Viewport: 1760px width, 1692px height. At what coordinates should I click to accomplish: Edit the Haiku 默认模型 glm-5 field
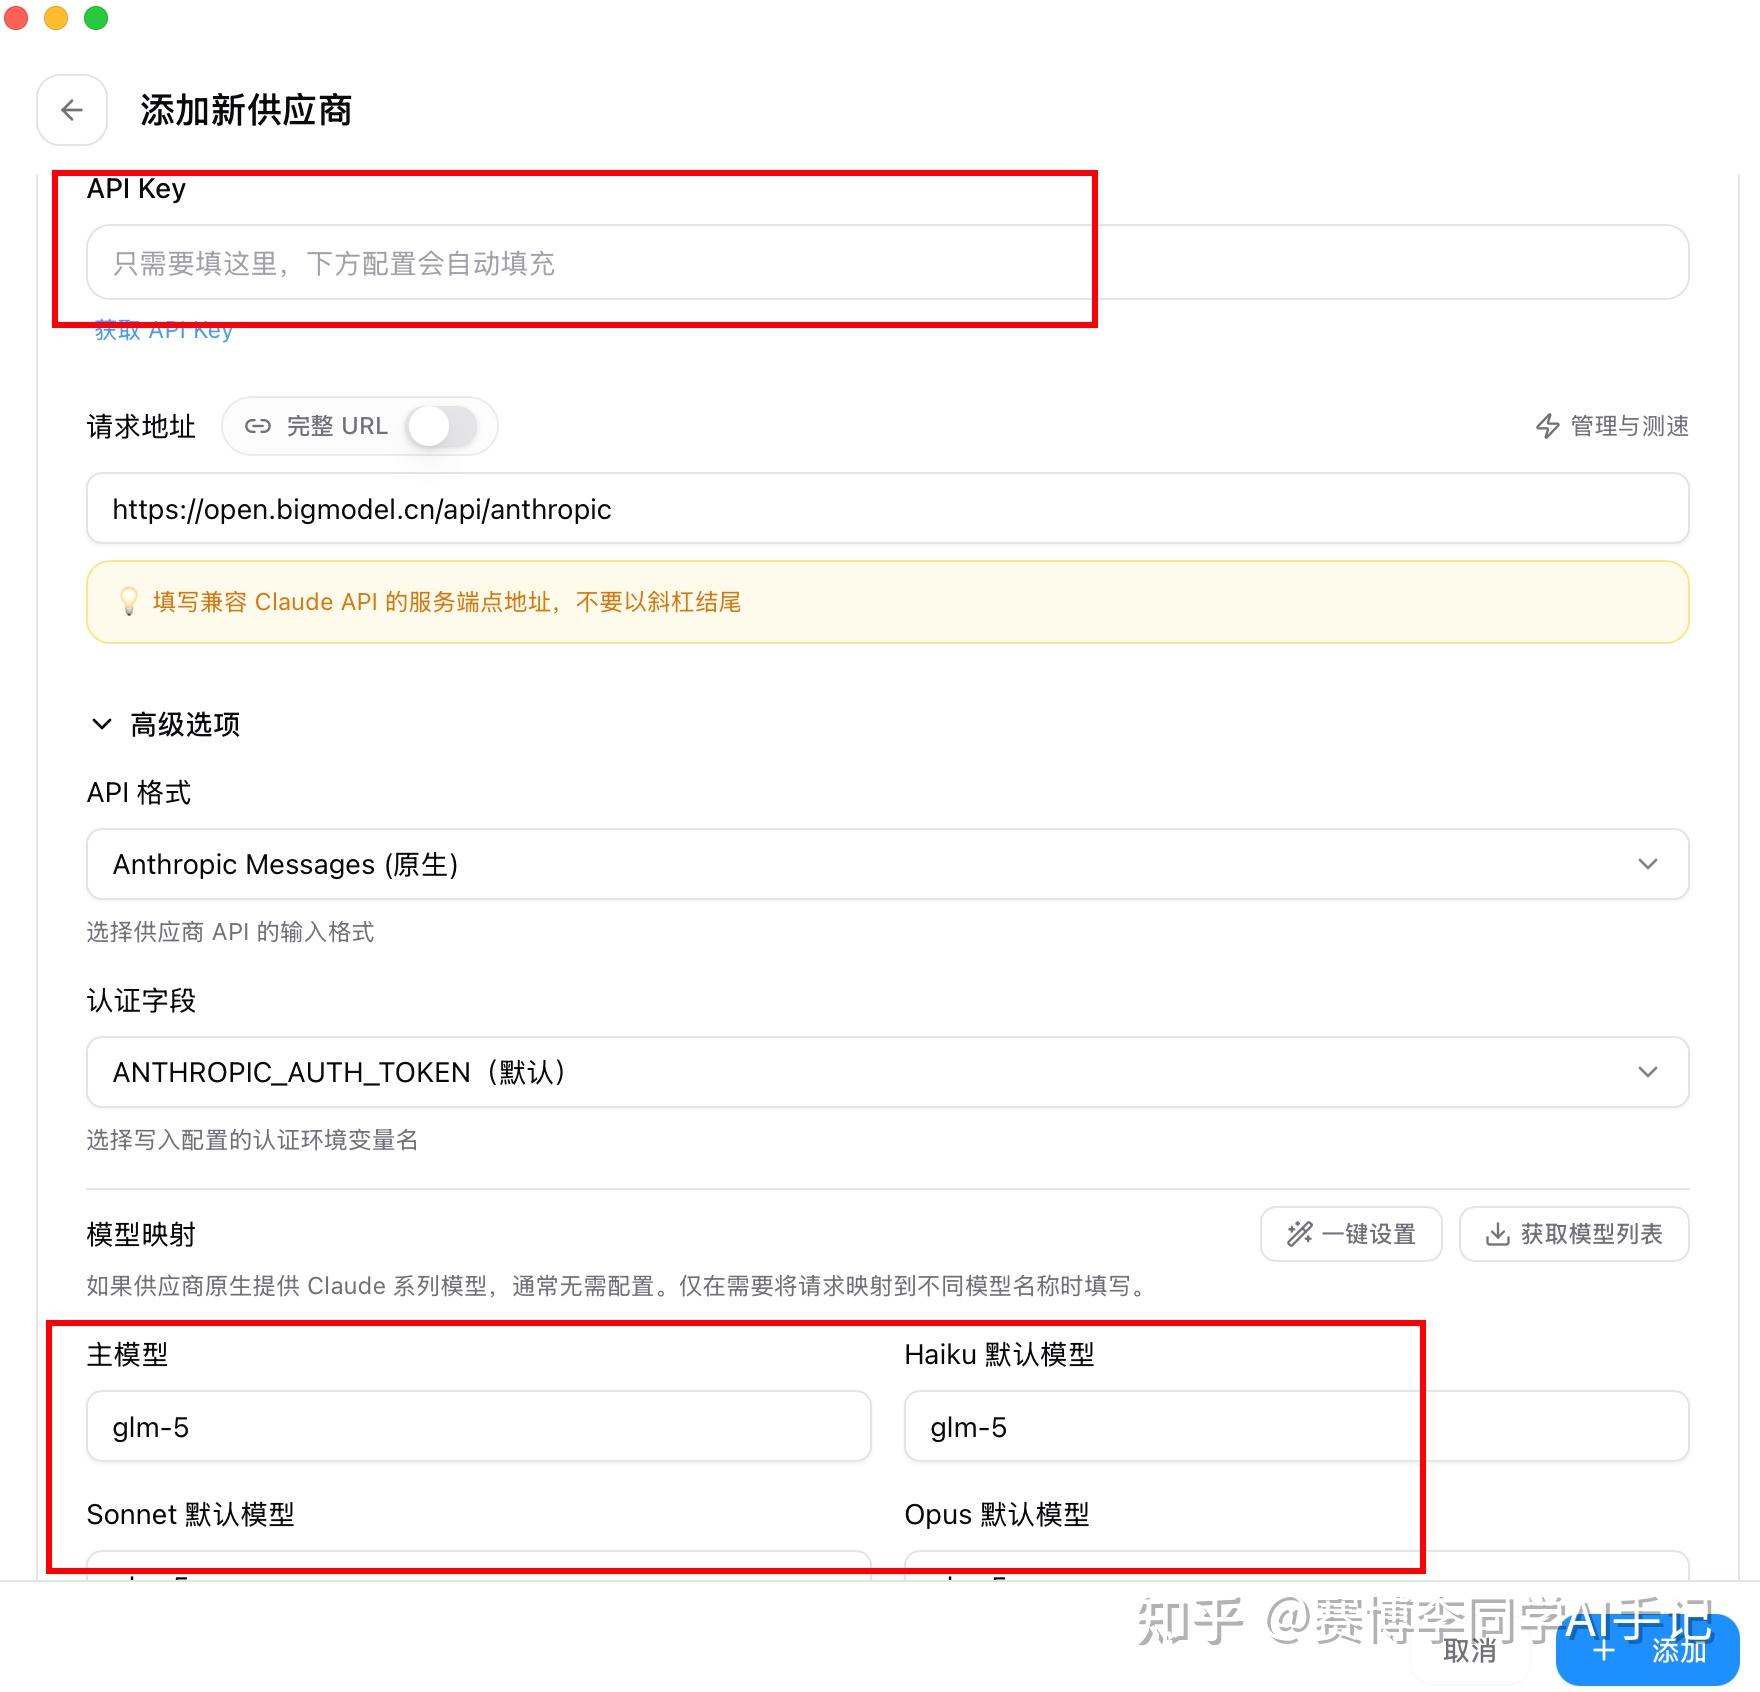pyautogui.click(x=1296, y=1427)
